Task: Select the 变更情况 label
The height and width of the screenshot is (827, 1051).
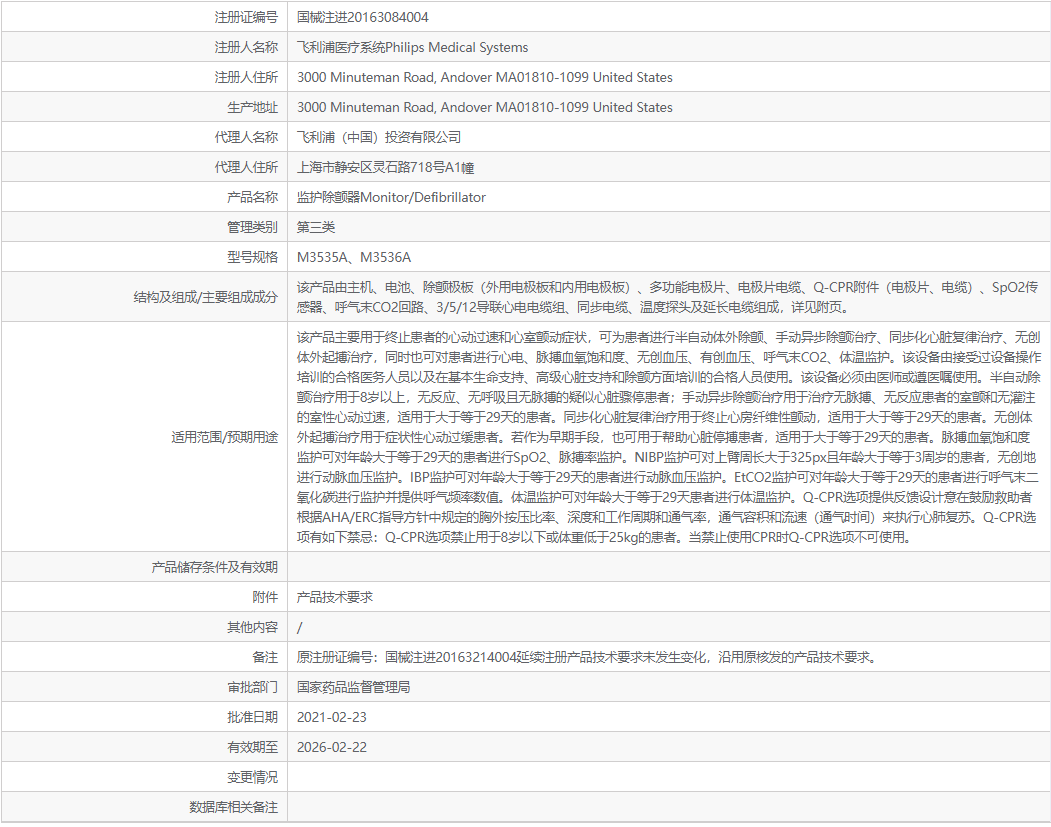Action: point(252,777)
